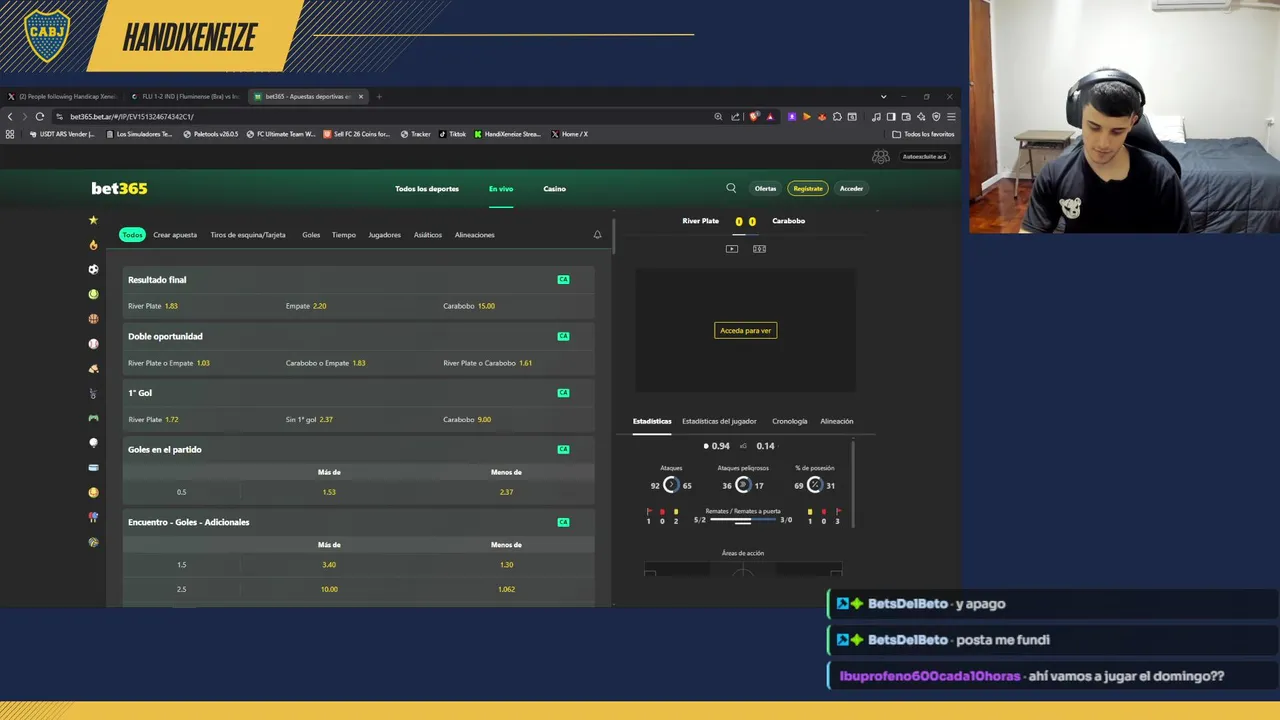
Task: Switch to the Goles market tab
Action: click(311, 235)
